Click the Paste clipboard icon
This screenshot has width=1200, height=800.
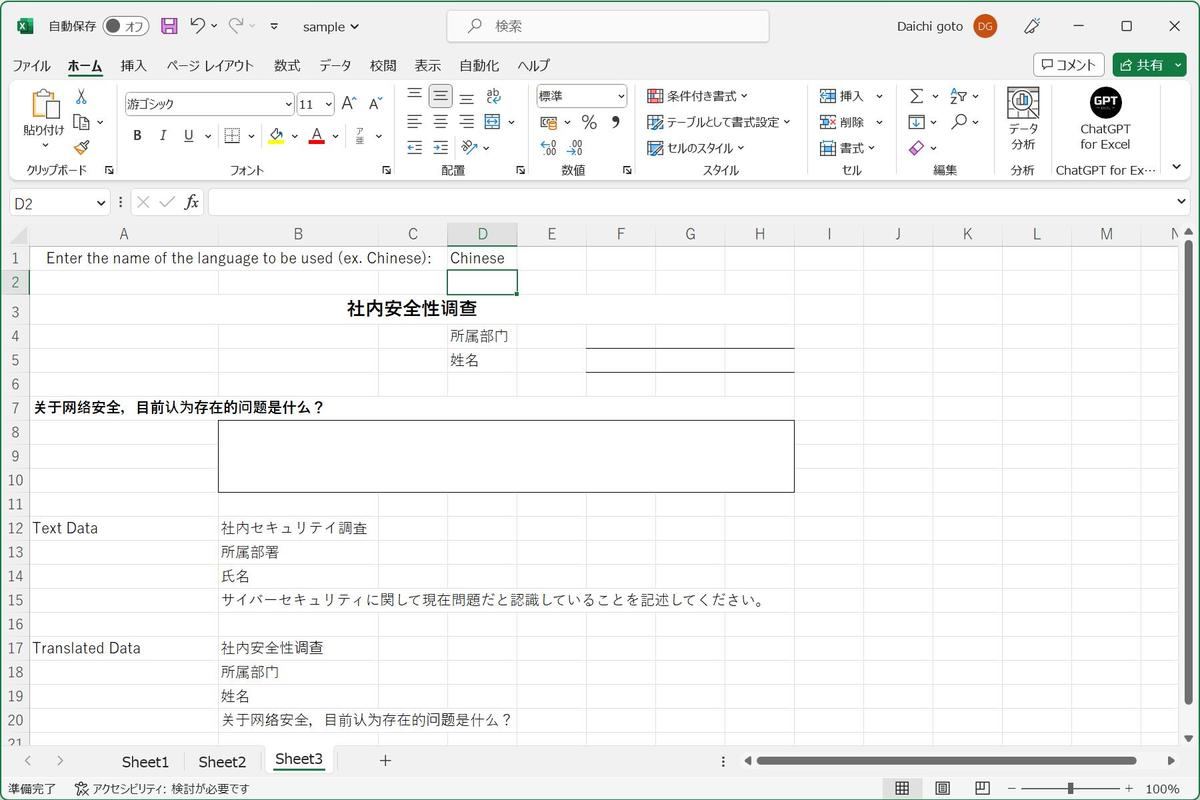(x=45, y=105)
